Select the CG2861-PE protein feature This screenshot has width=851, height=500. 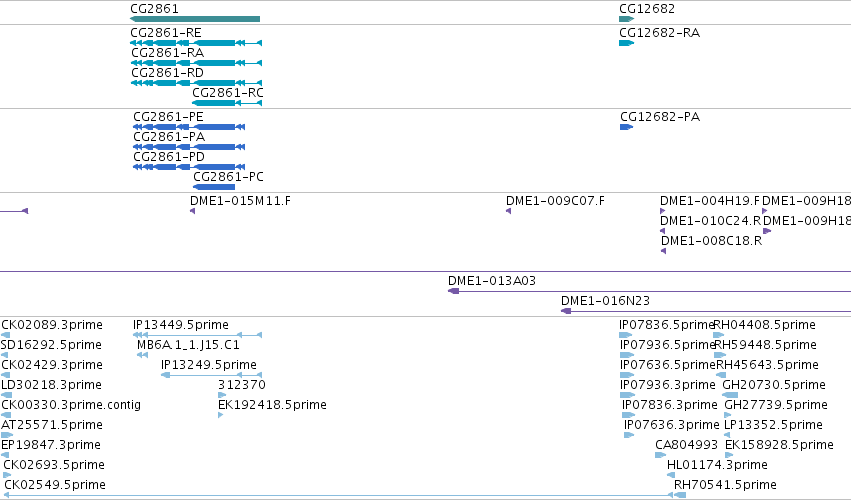[x=189, y=127]
